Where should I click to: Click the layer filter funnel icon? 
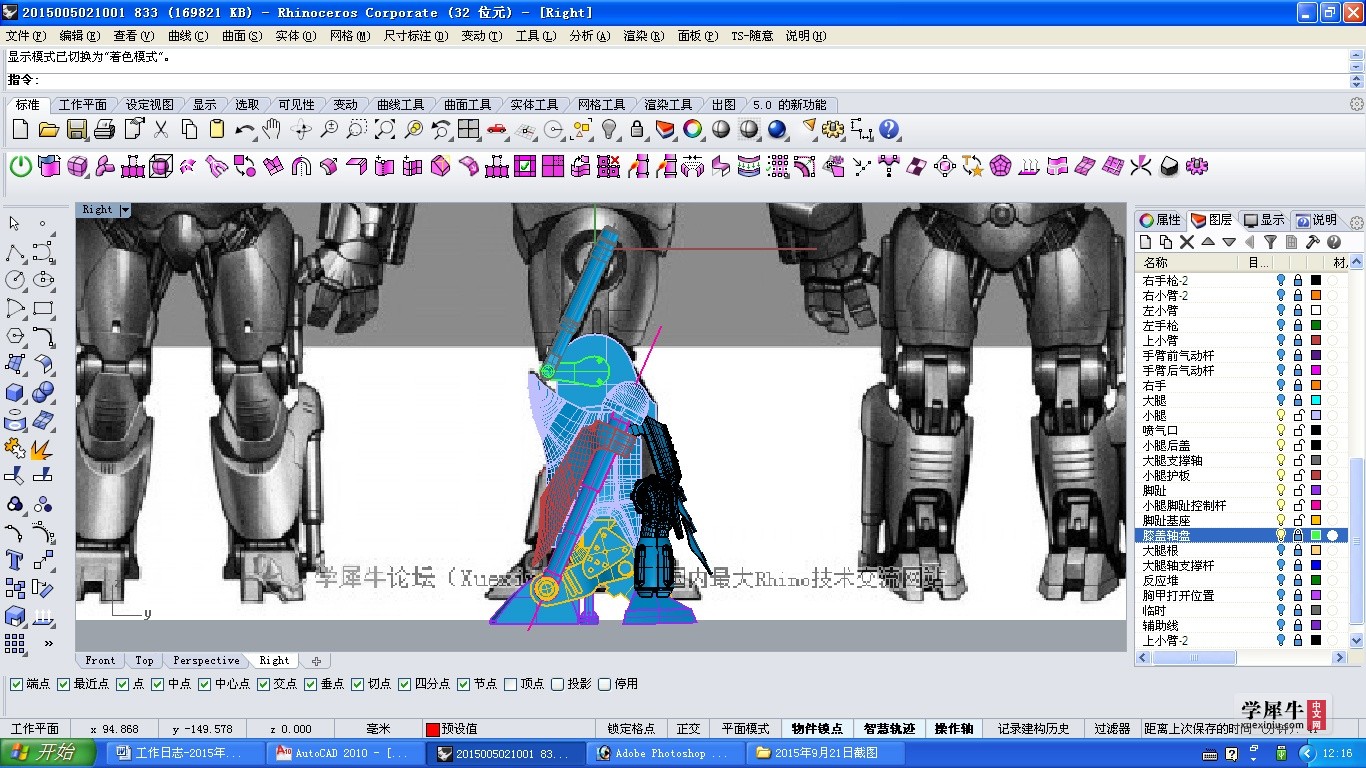point(1270,242)
